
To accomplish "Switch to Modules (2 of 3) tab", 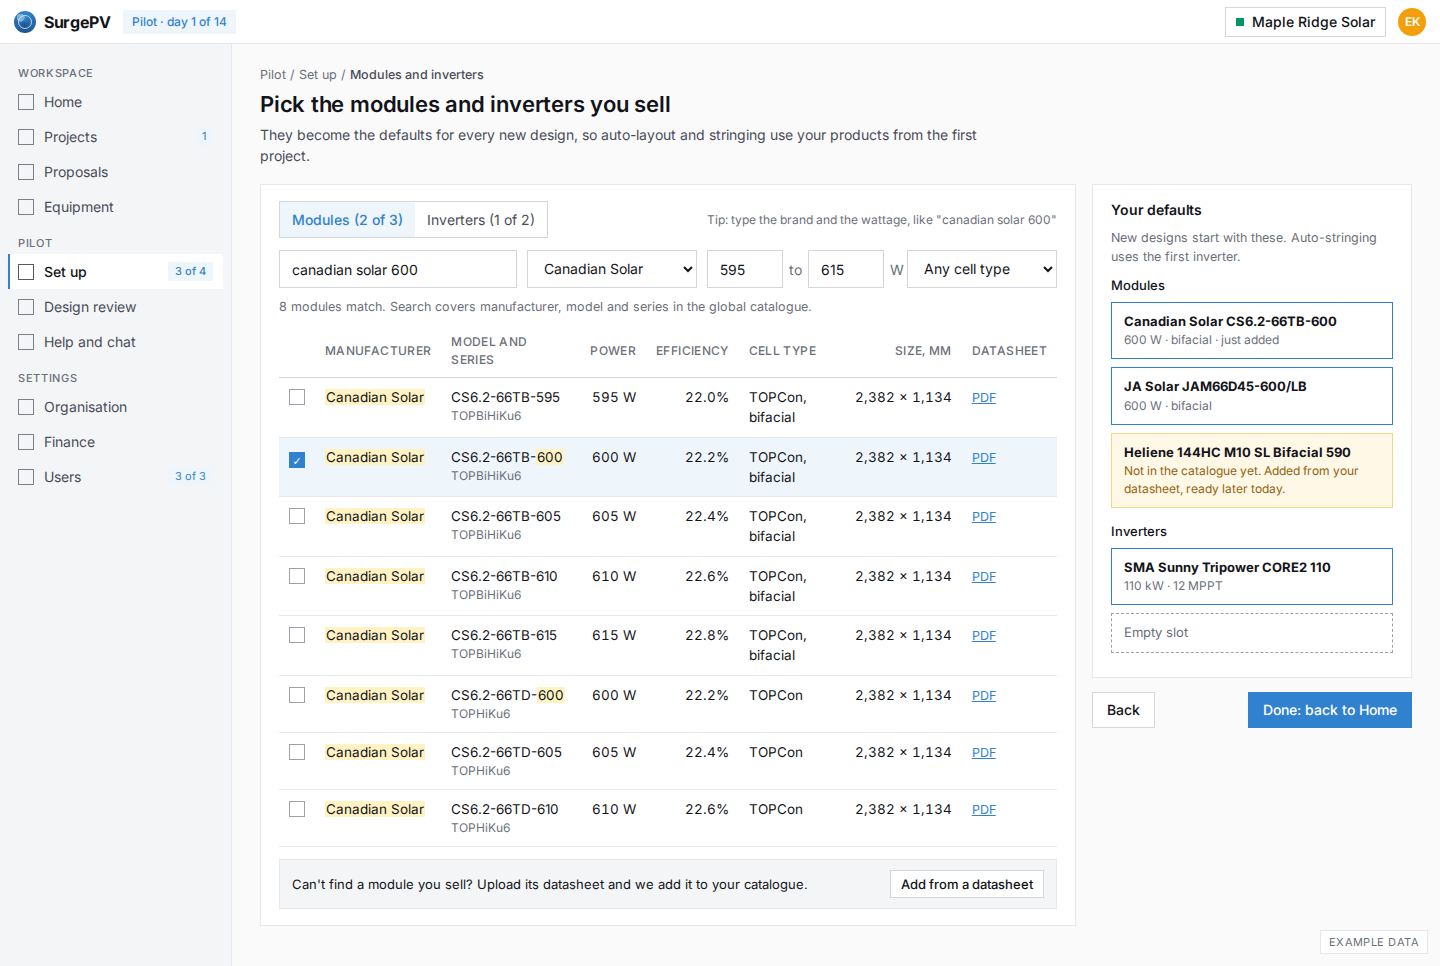I will 347,220.
